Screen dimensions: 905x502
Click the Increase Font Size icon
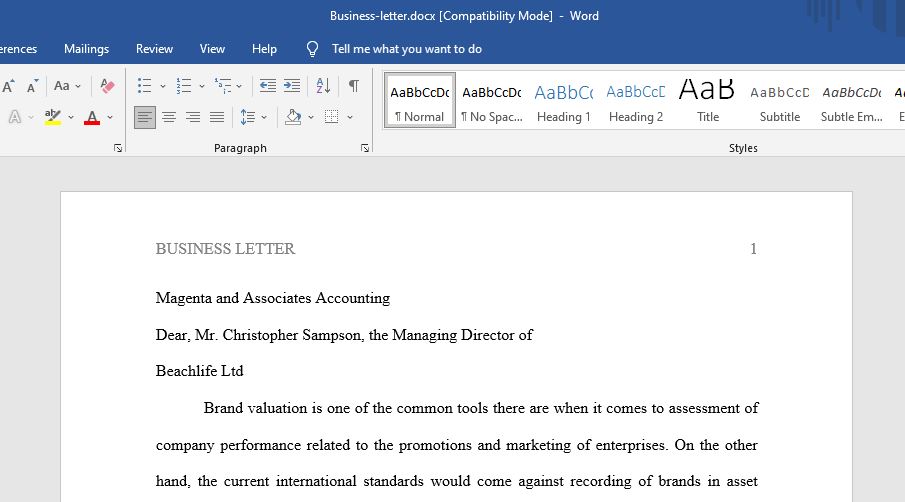(8, 87)
